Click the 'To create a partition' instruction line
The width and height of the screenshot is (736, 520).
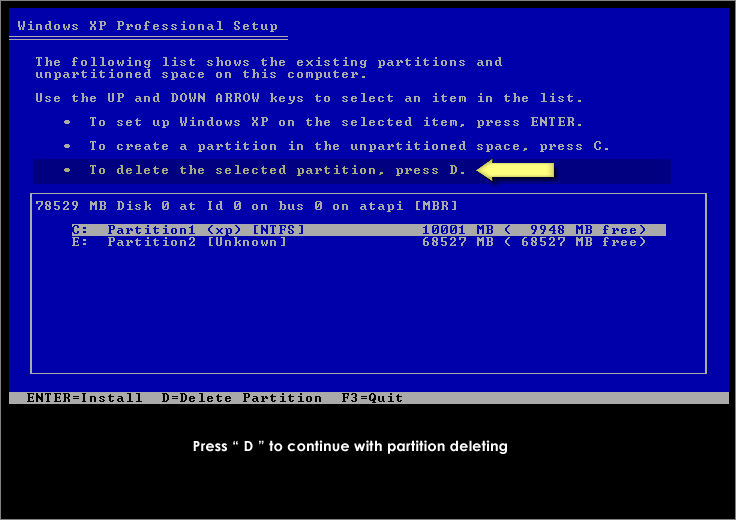pos(349,146)
